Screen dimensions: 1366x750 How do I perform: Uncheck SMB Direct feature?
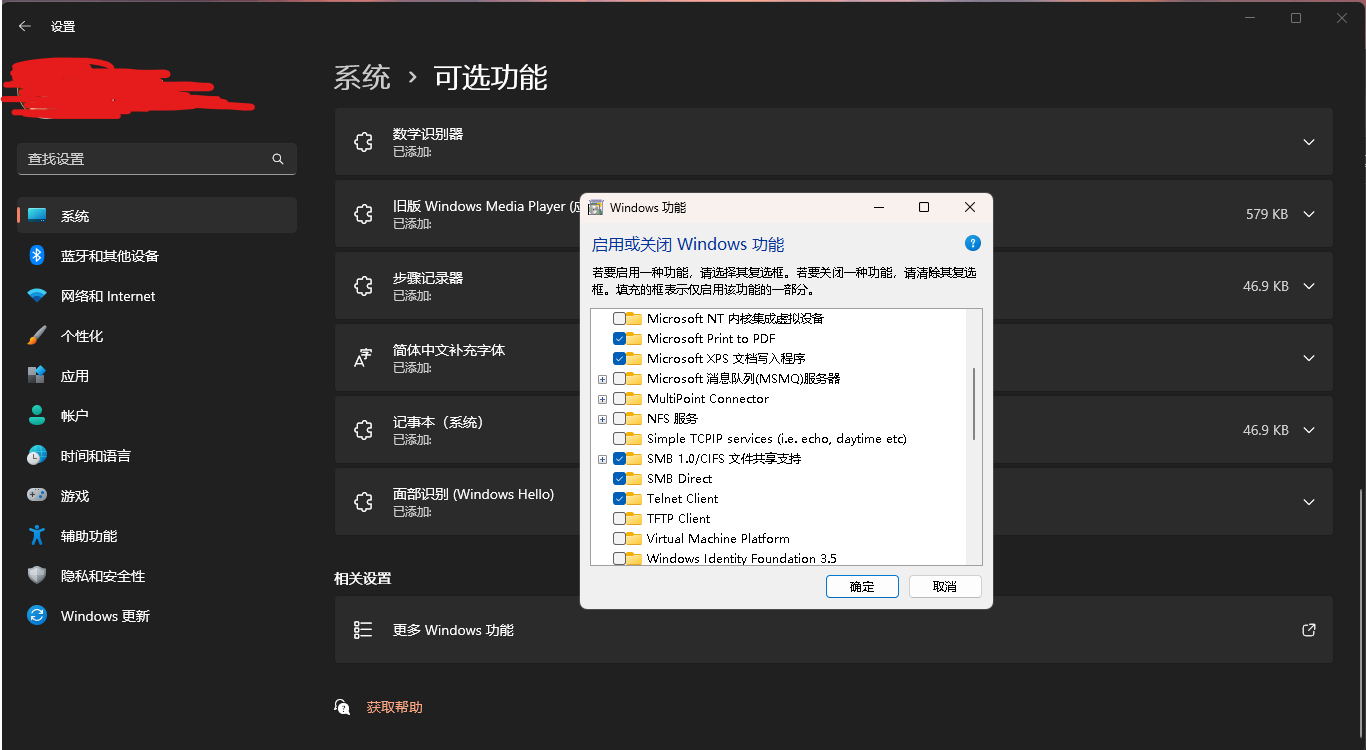click(x=620, y=478)
